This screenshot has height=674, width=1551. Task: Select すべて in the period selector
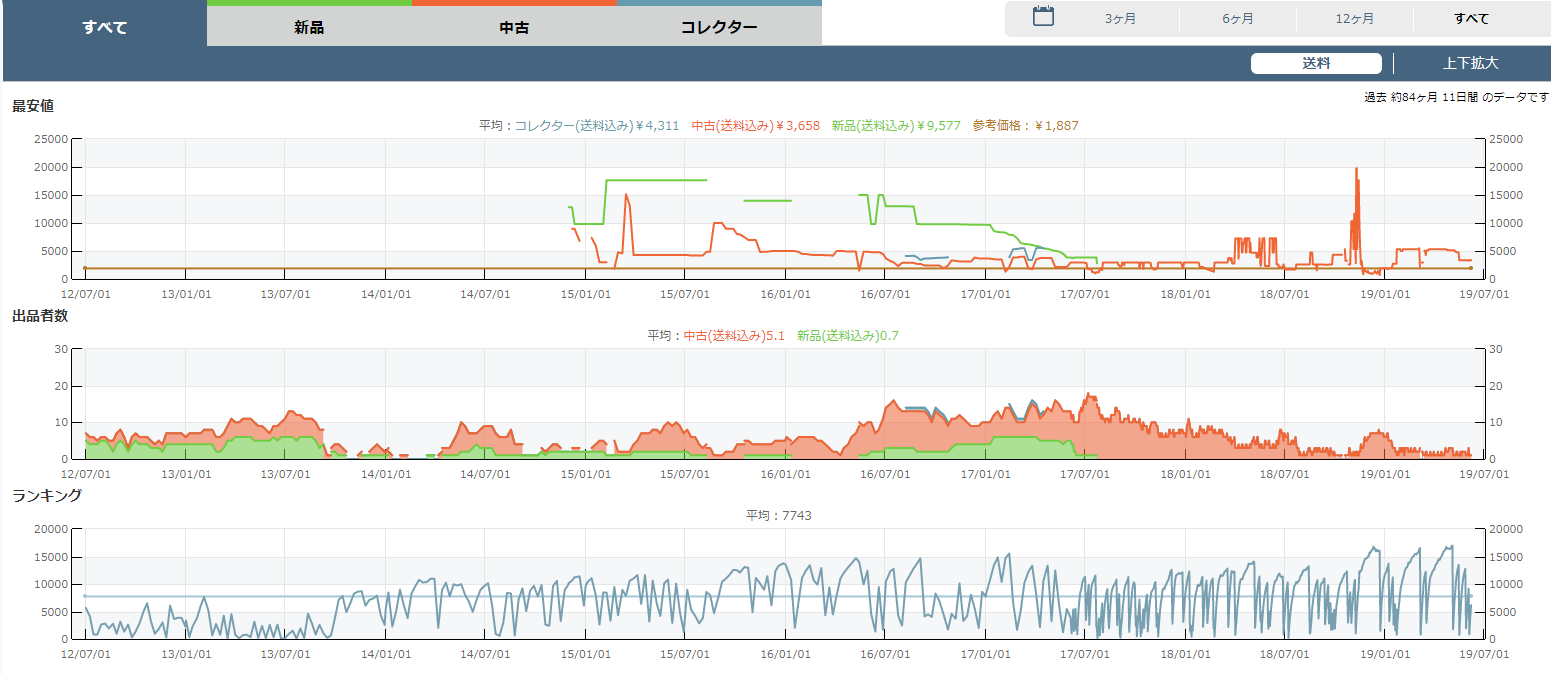tap(1471, 19)
